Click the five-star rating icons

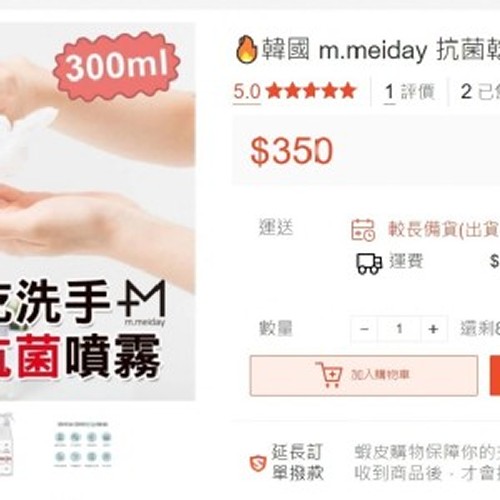311,91
